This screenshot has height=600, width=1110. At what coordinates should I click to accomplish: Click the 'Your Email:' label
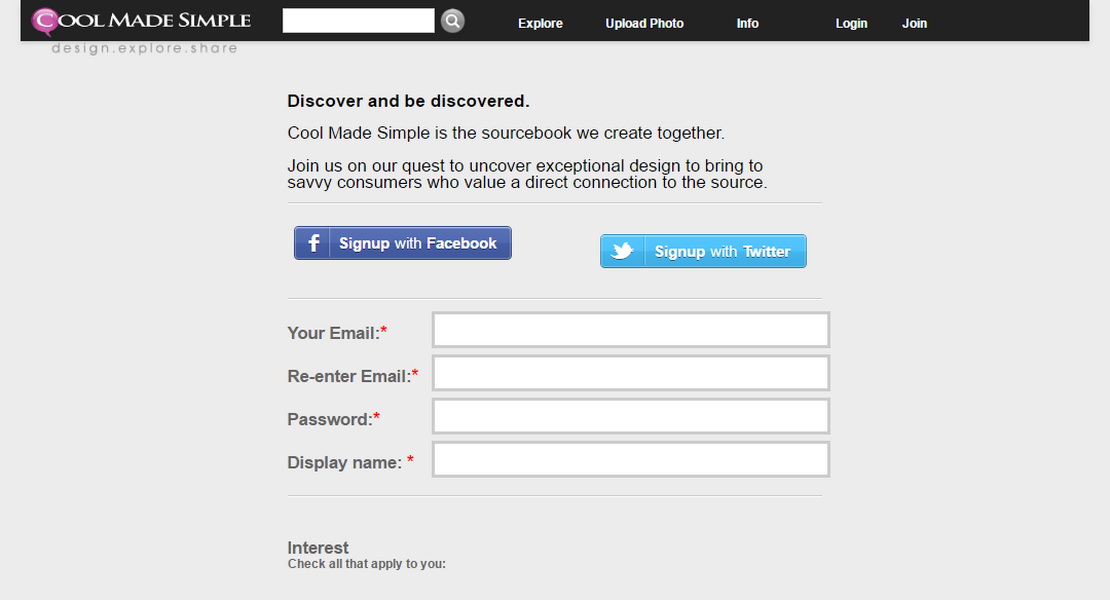pos(333,333)
